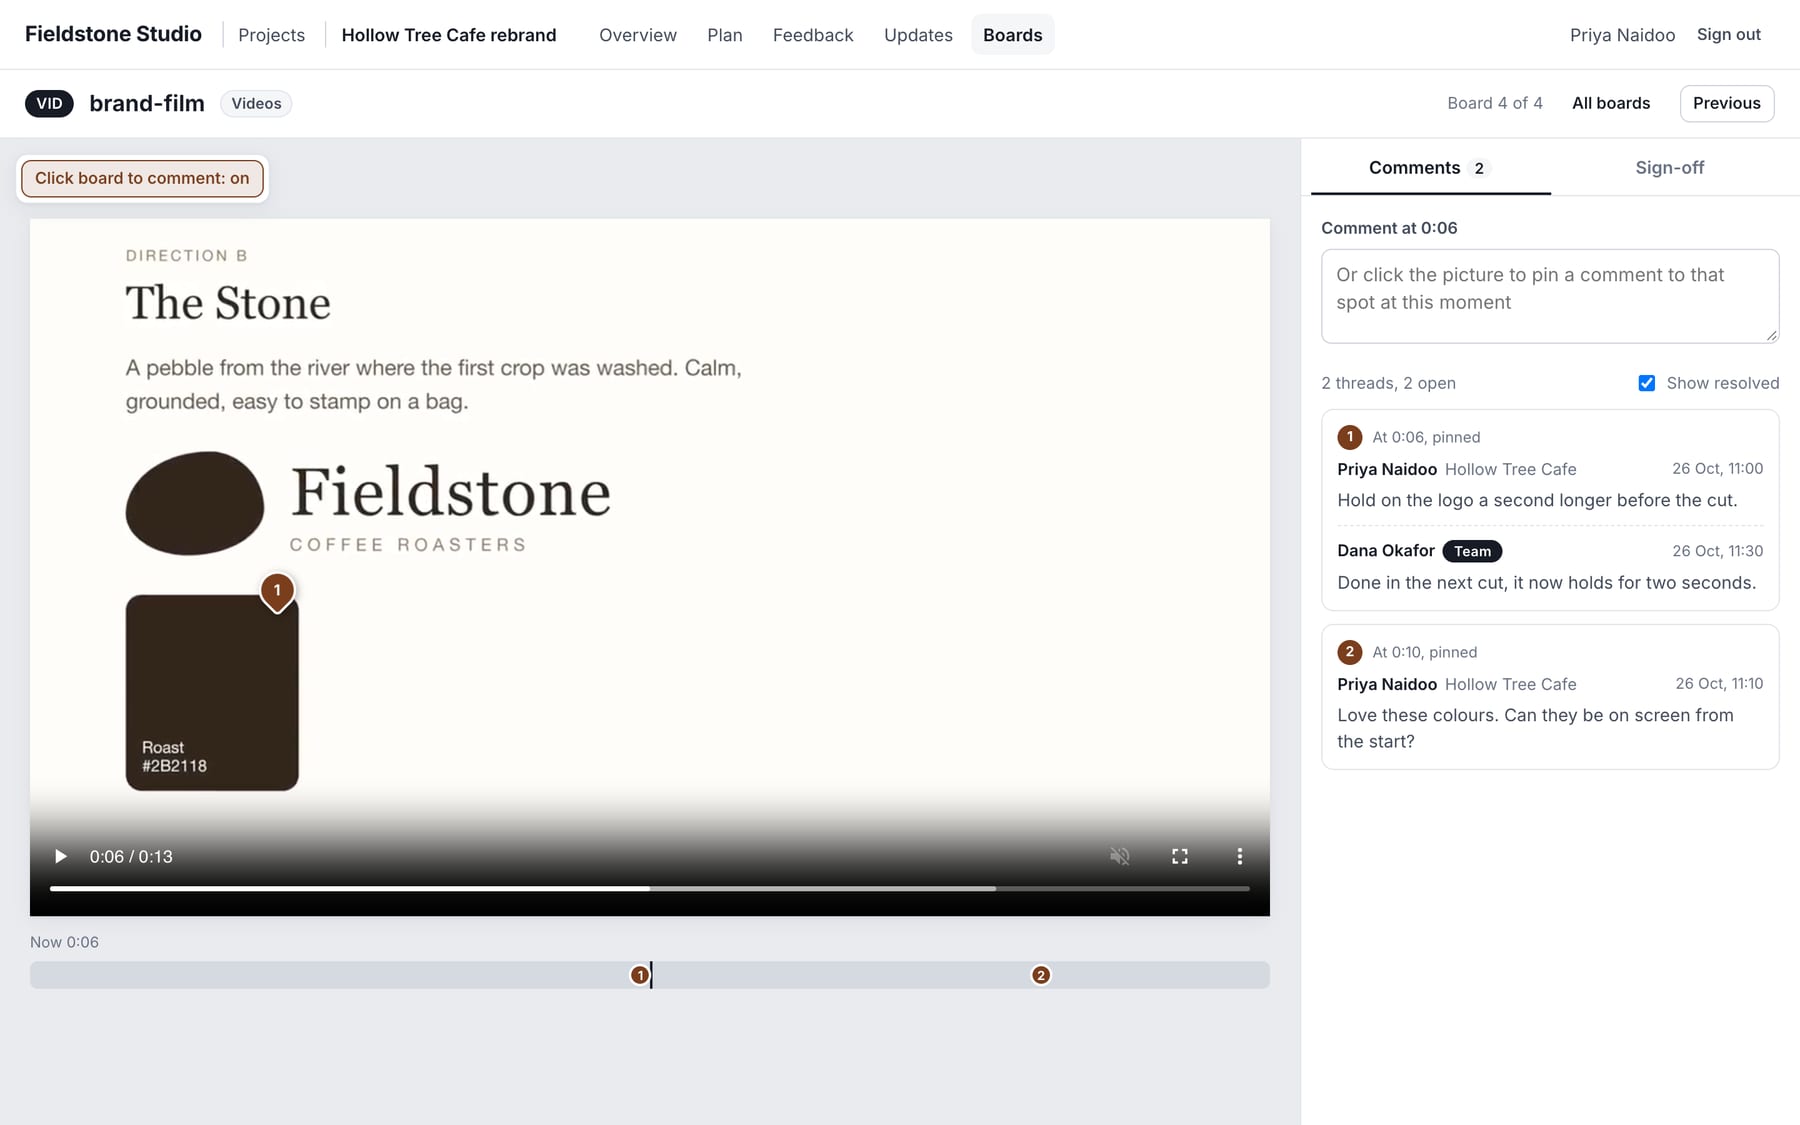
Task: Open the All boards link
Action: point(1611,103)
